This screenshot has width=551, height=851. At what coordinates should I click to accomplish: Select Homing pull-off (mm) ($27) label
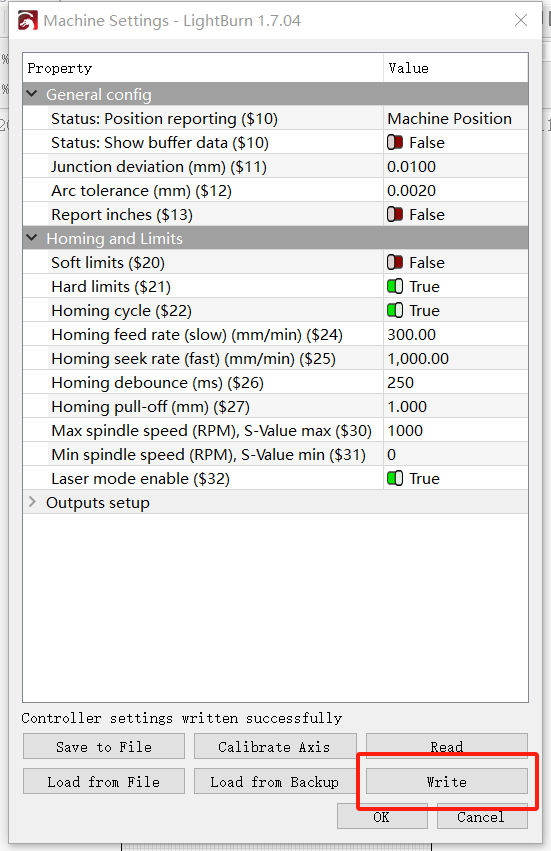tap(150, 407)
